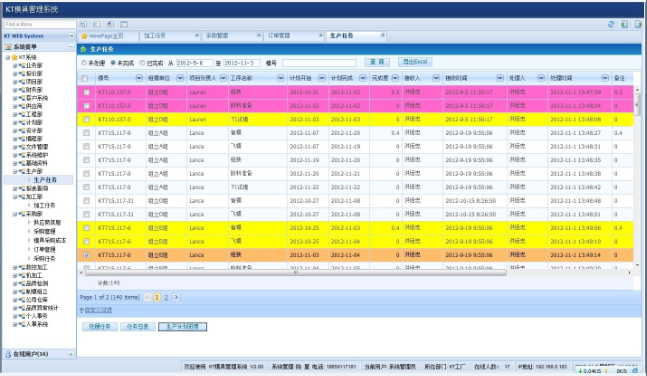Close the 生产任务 tab with its x
Viewport: 647px width, 376px height.
point(383,36)
